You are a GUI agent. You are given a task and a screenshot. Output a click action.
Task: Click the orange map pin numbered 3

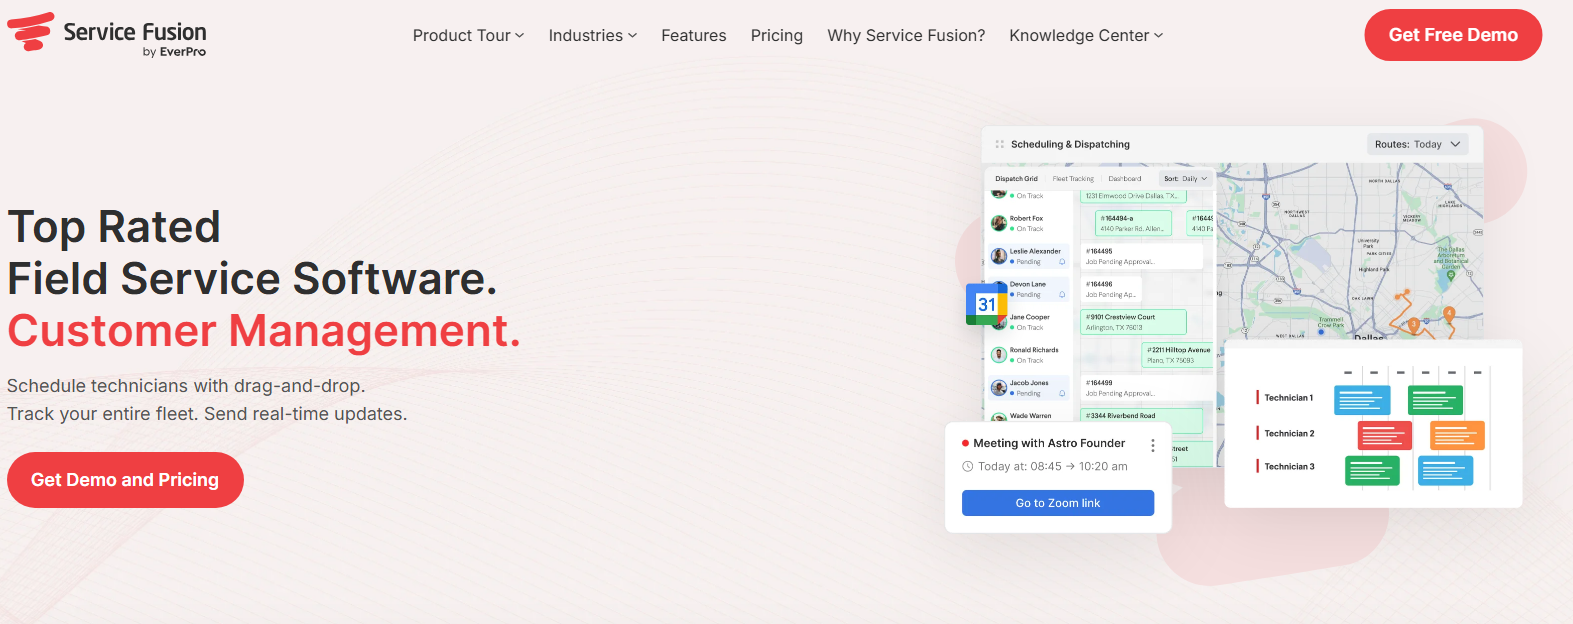1414,326
